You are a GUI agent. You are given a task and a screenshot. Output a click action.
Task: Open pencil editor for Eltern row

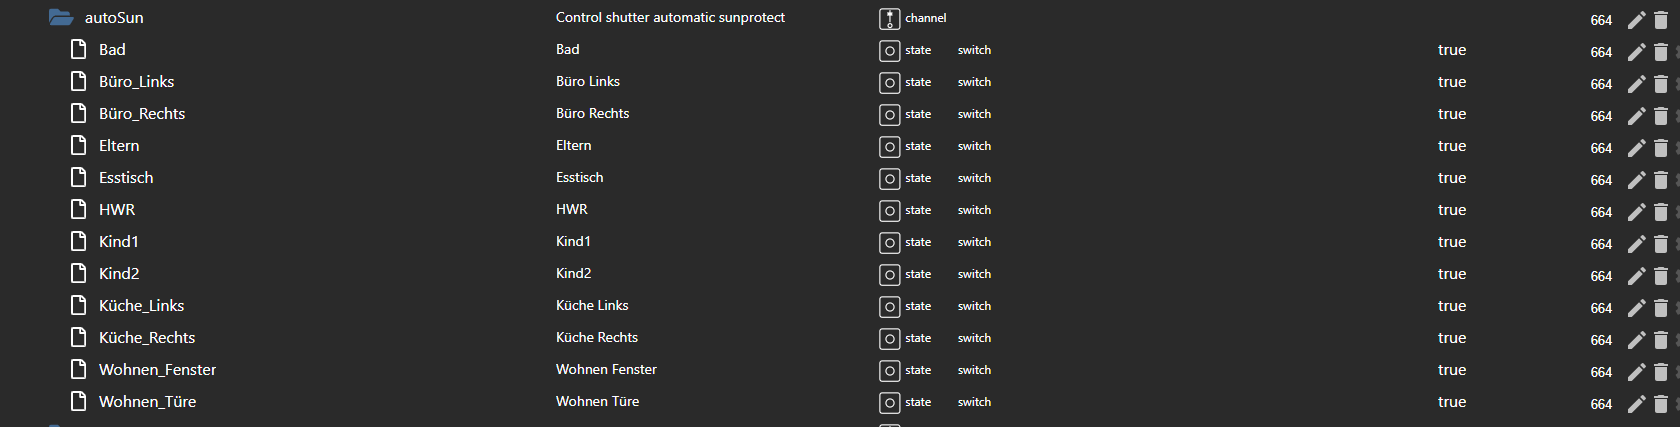[x=1636, y=148]
